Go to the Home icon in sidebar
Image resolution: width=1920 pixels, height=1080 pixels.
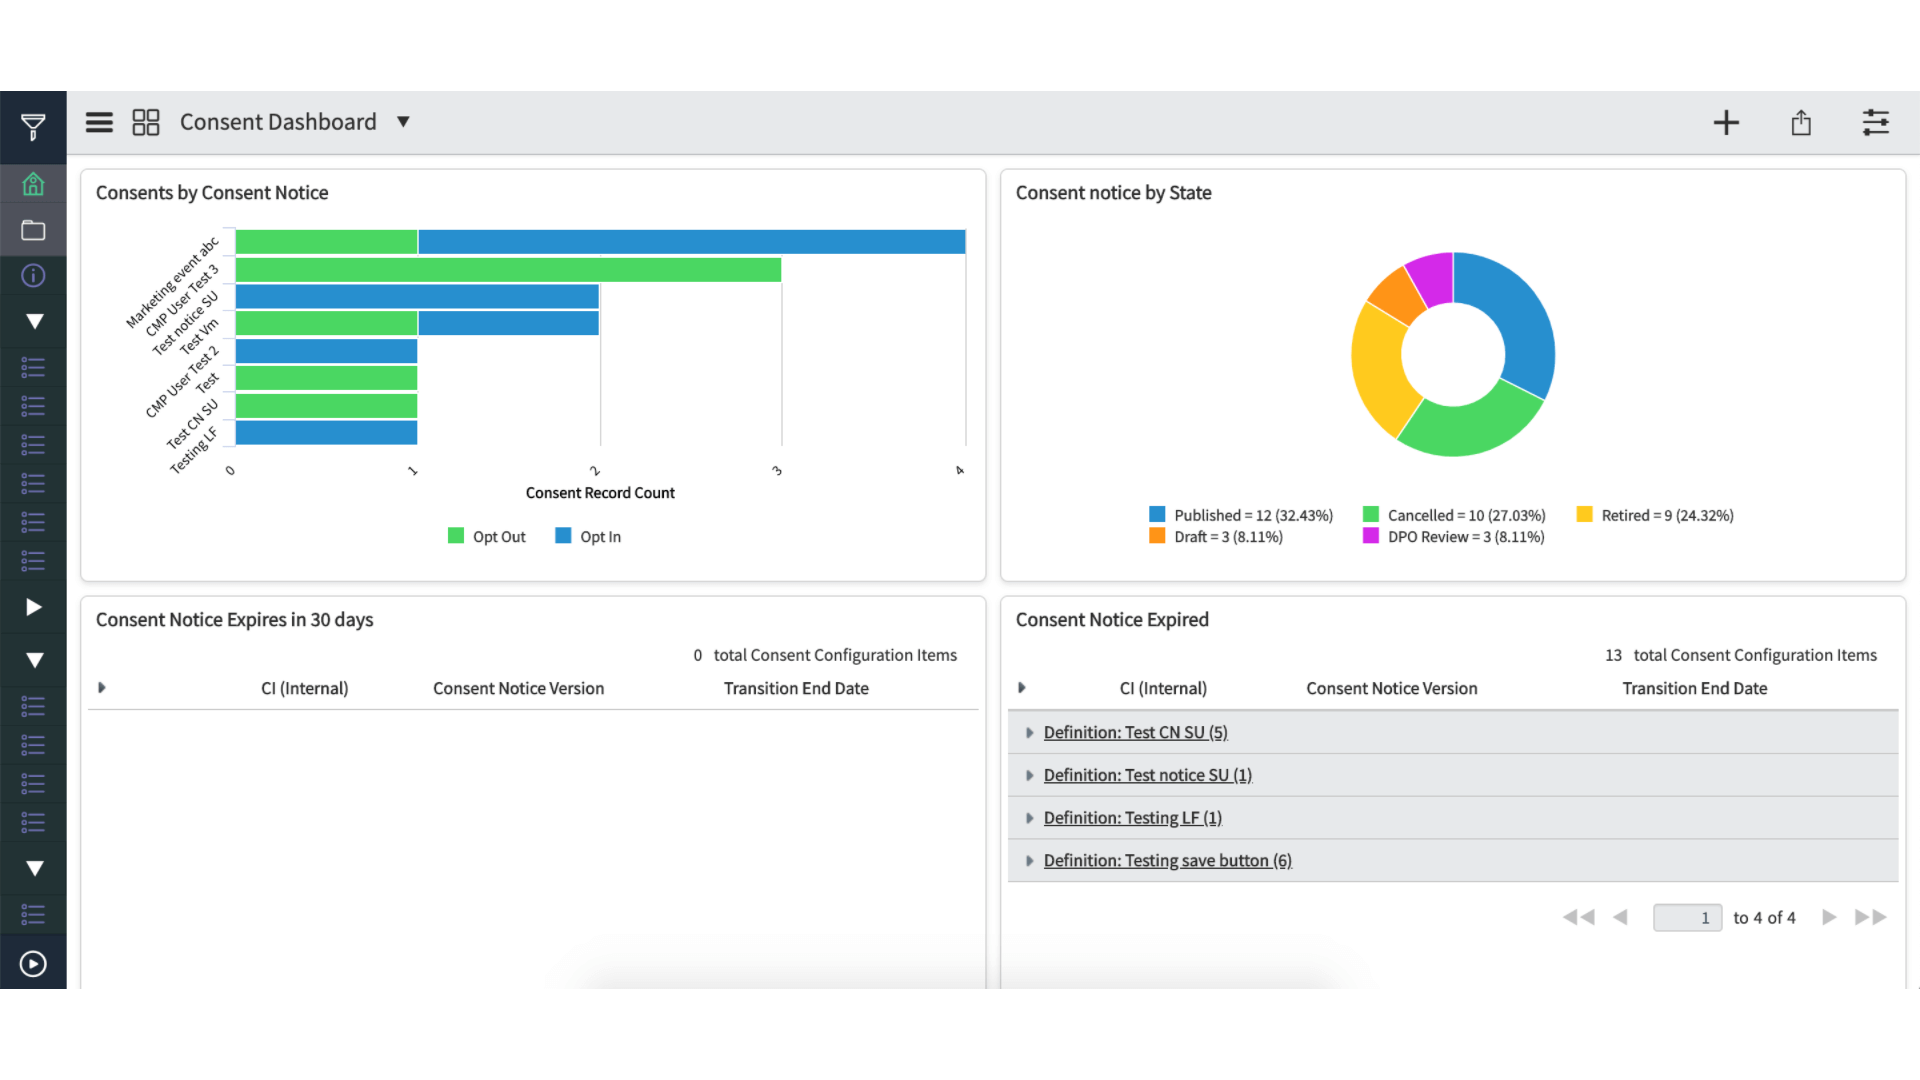tap(33, 184)
